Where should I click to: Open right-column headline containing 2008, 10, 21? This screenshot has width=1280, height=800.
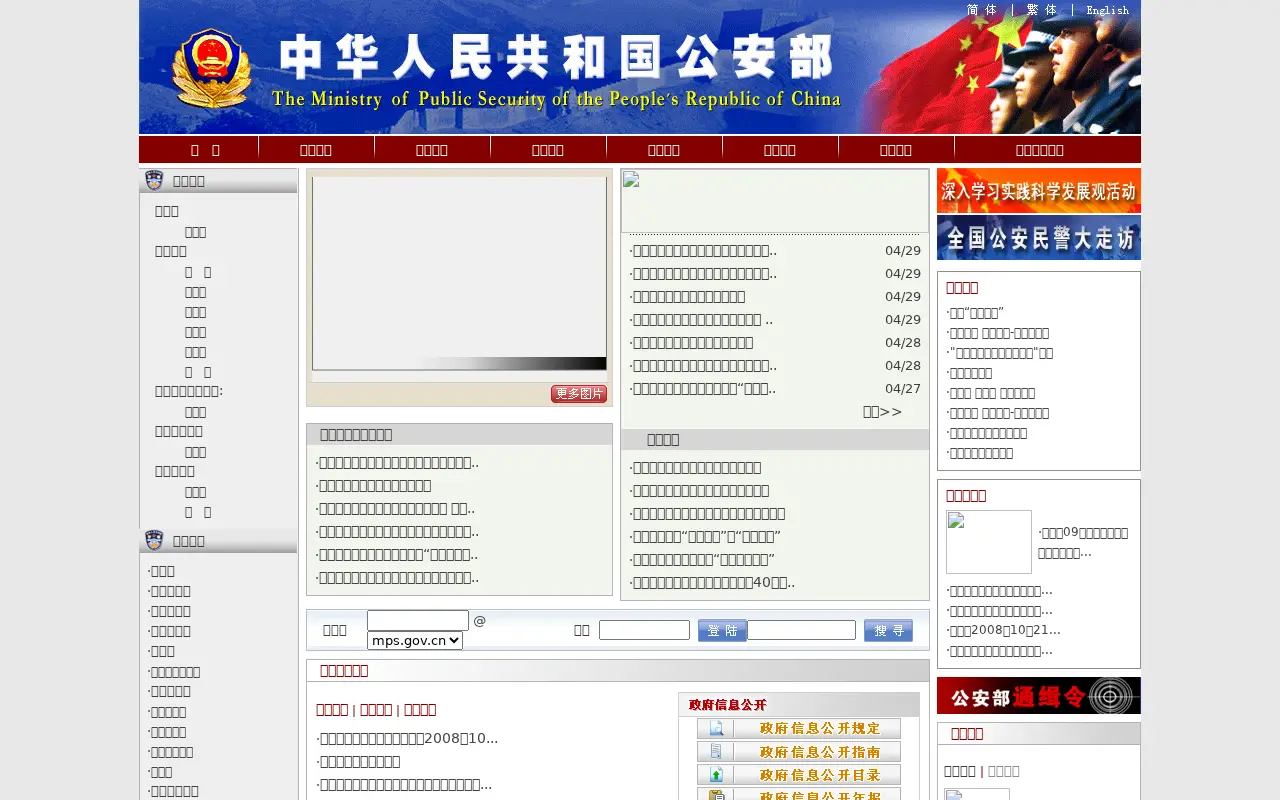click(1004, 630)
